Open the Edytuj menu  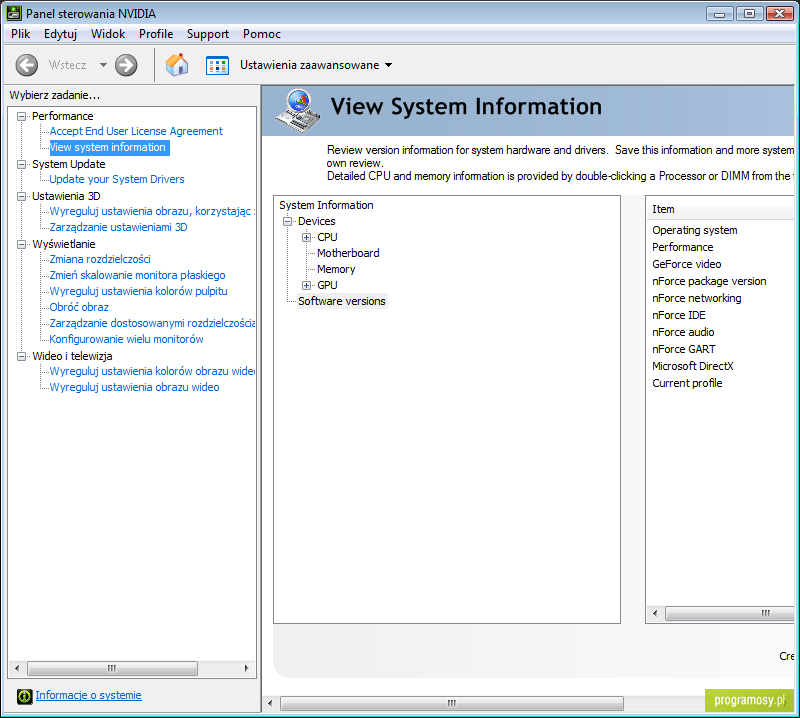click(60, 34)
